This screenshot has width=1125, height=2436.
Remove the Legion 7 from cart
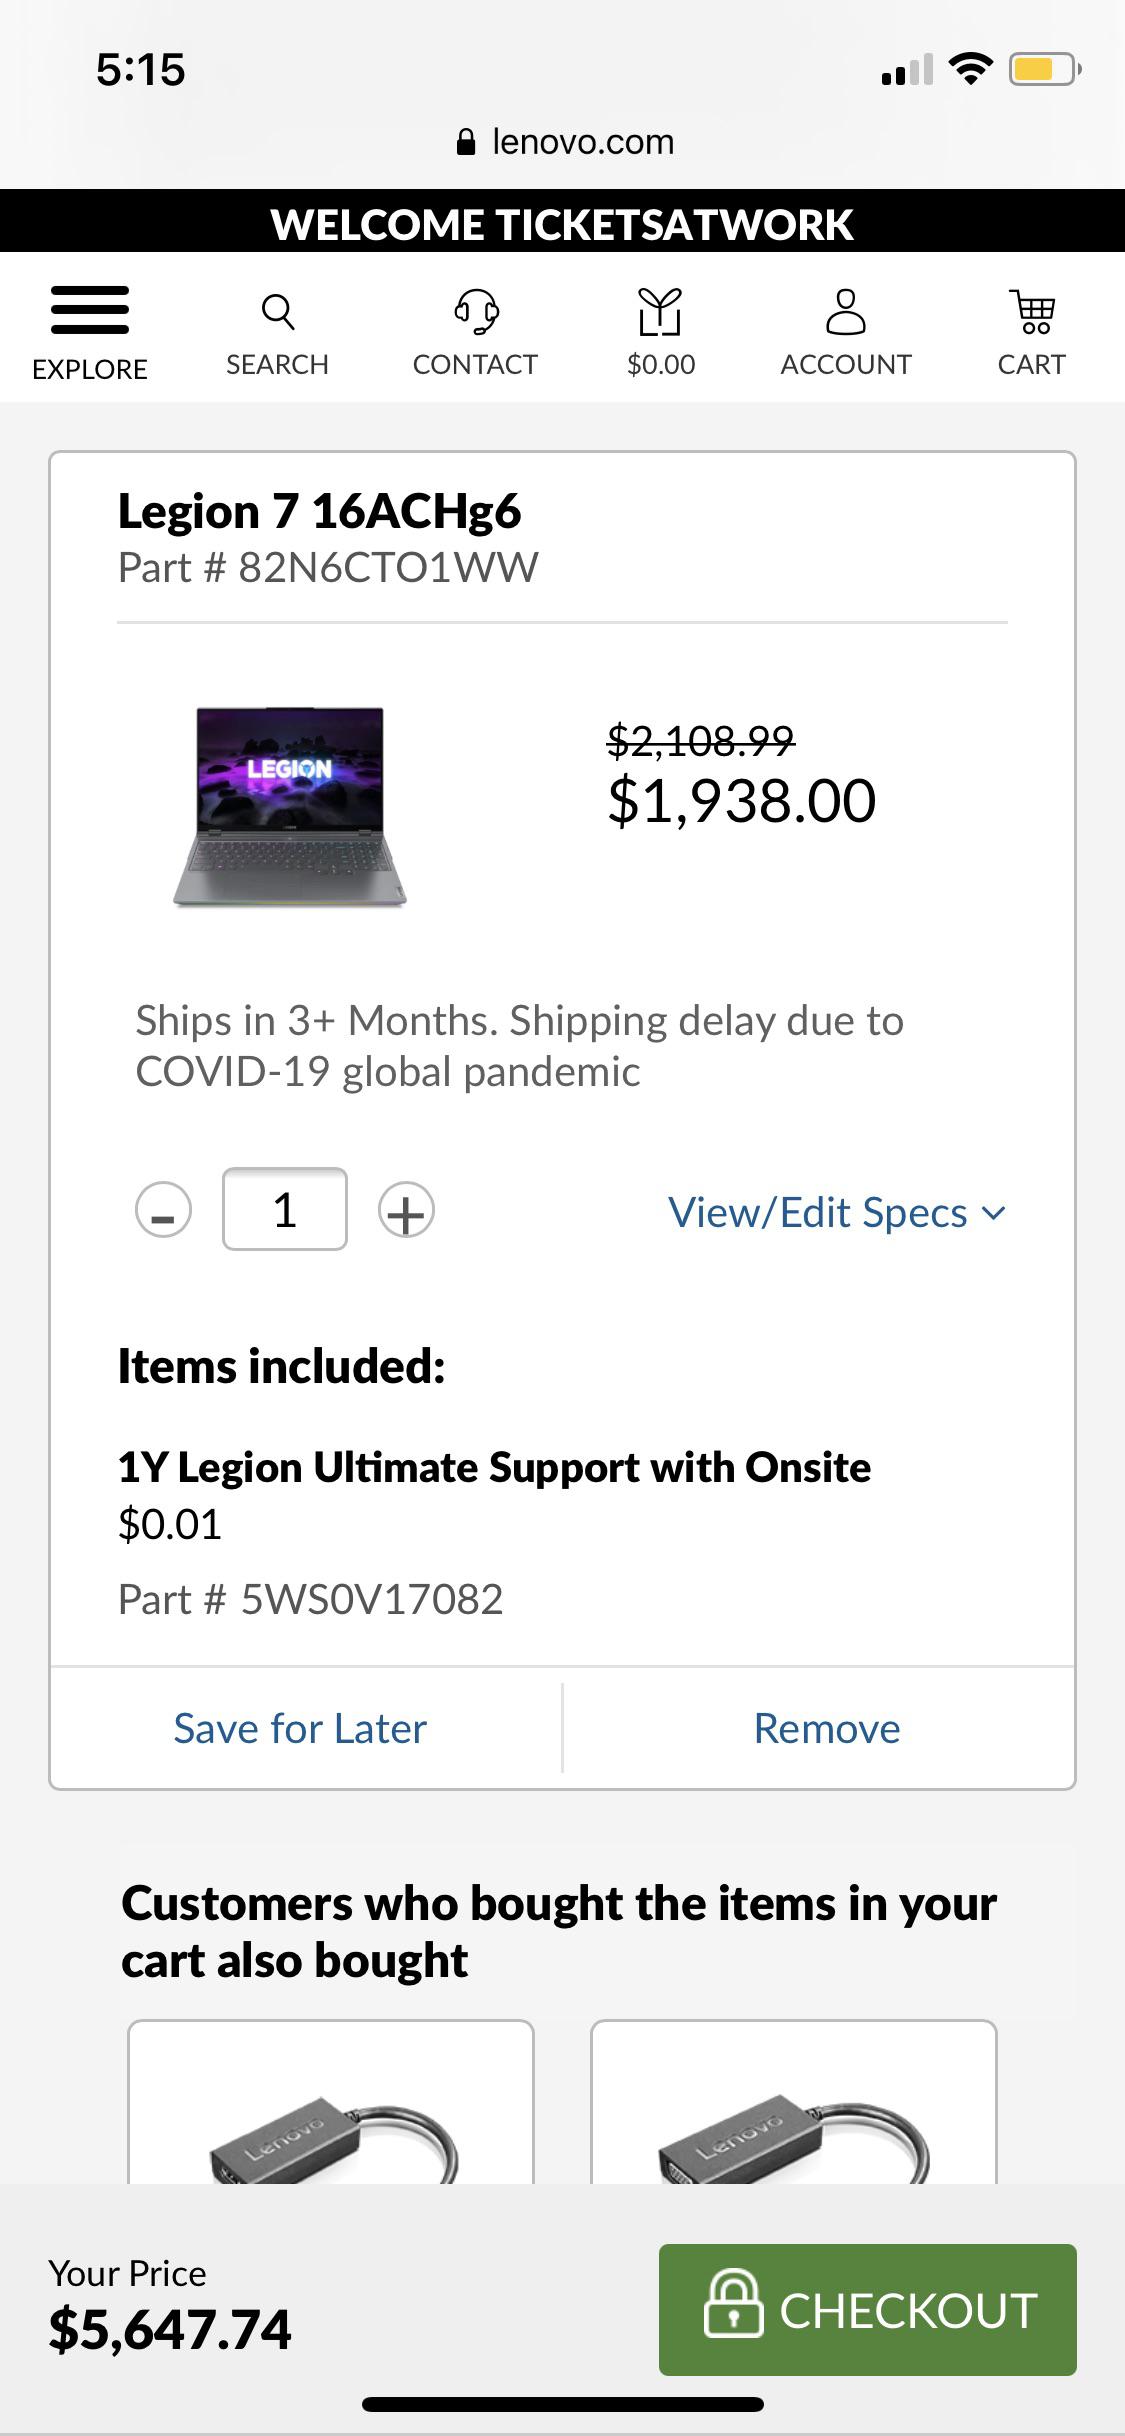tap(827, 1728)
